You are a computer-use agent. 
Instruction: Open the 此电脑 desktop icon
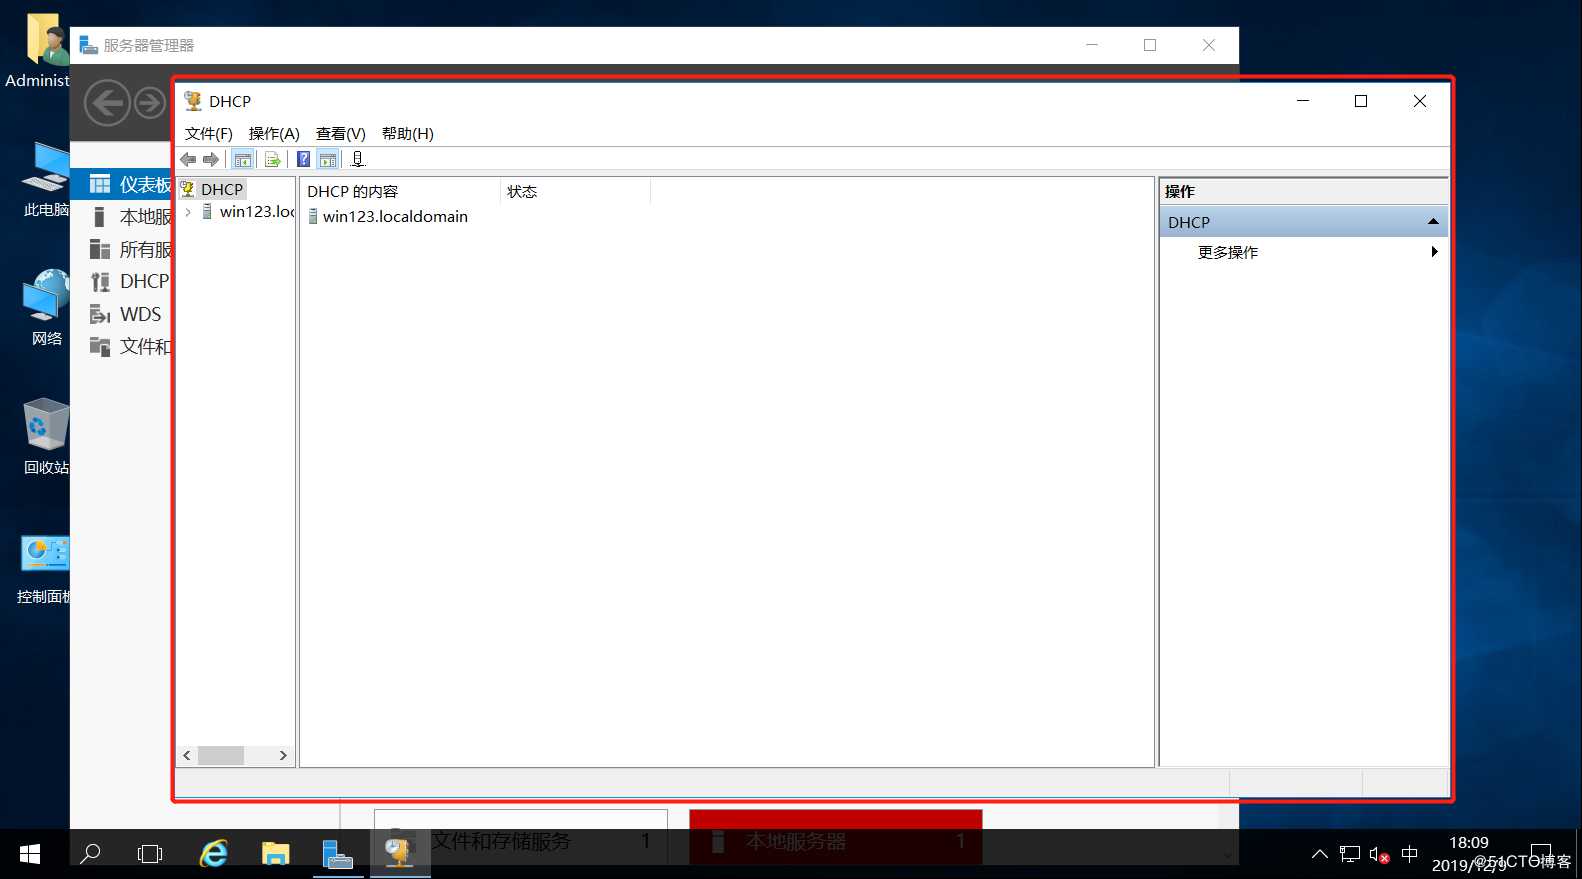click(x=45, y=180)
